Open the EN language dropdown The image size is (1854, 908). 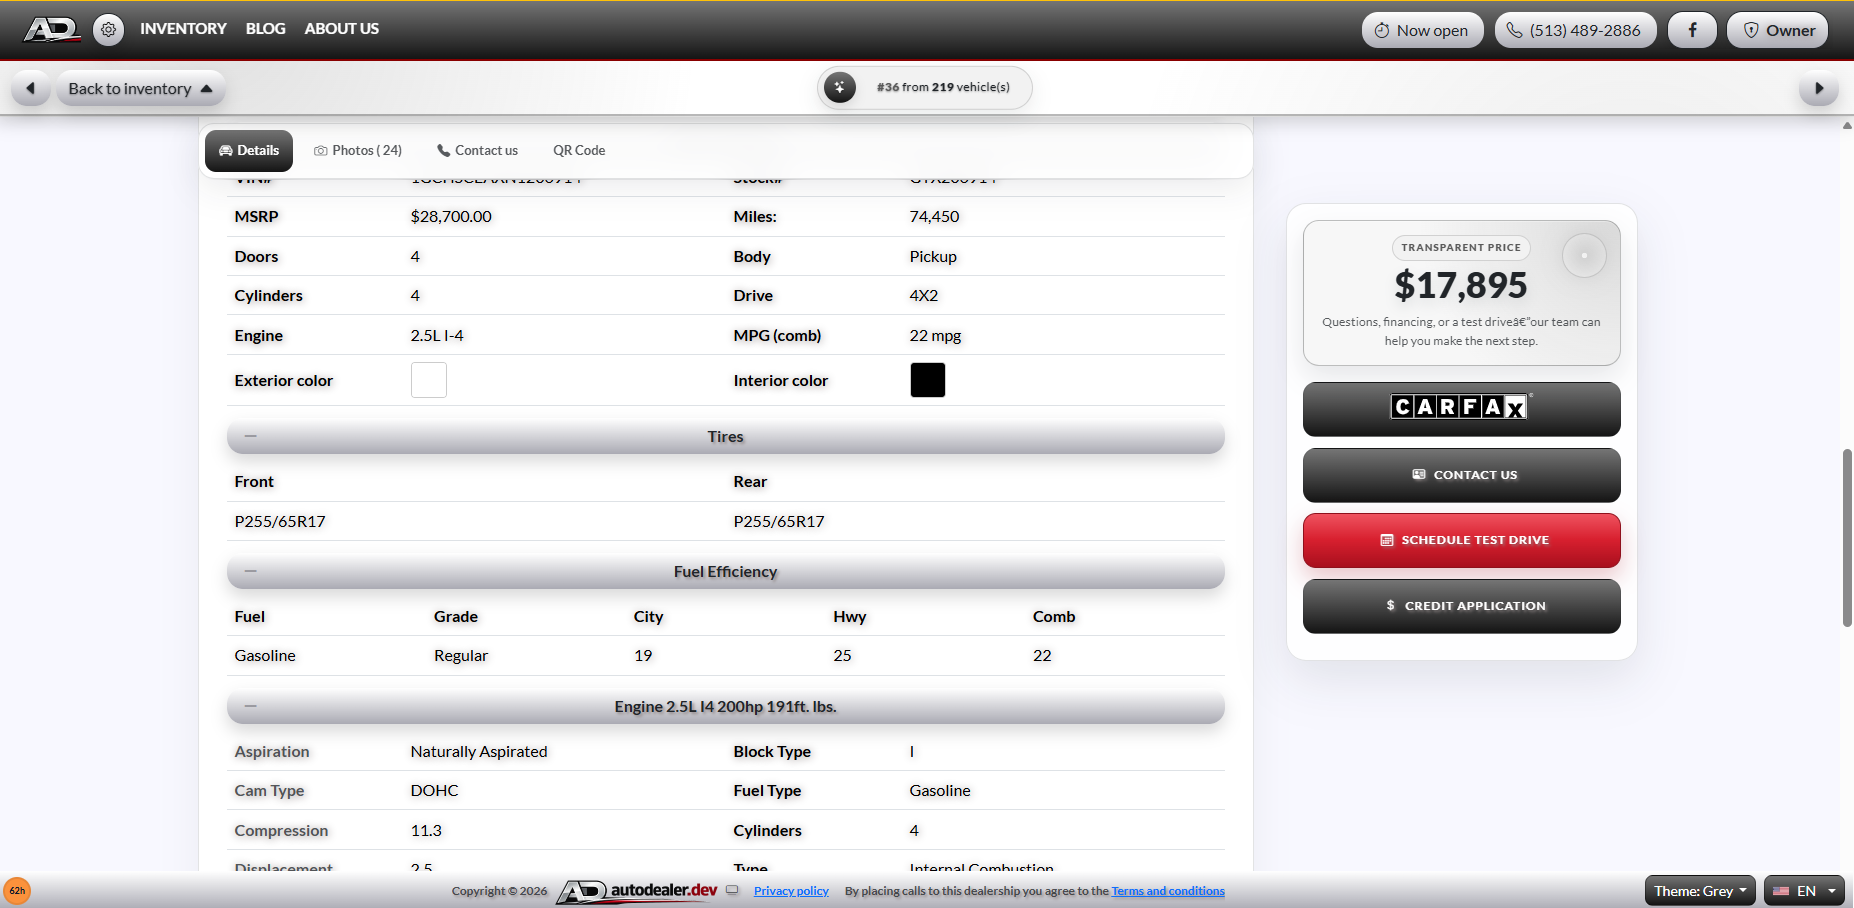pyautogui.click(x=1804, y=891)
